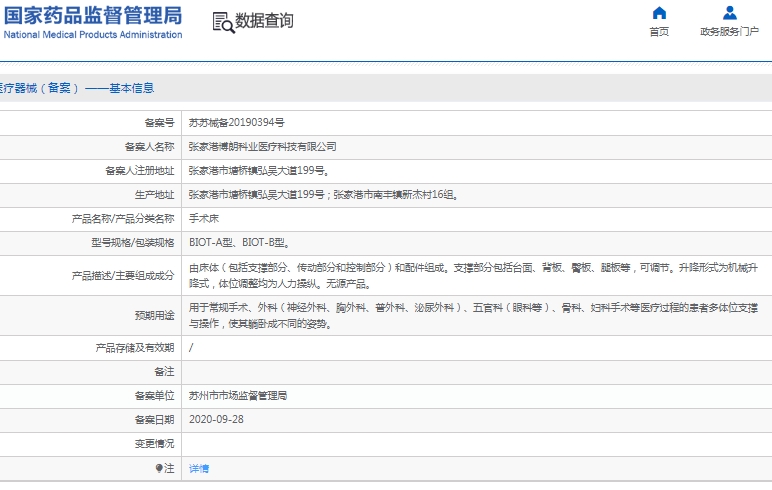Screen dimensions: 772x490
Task: Click the 生产地址 label
Action: (x=155, y=195)
